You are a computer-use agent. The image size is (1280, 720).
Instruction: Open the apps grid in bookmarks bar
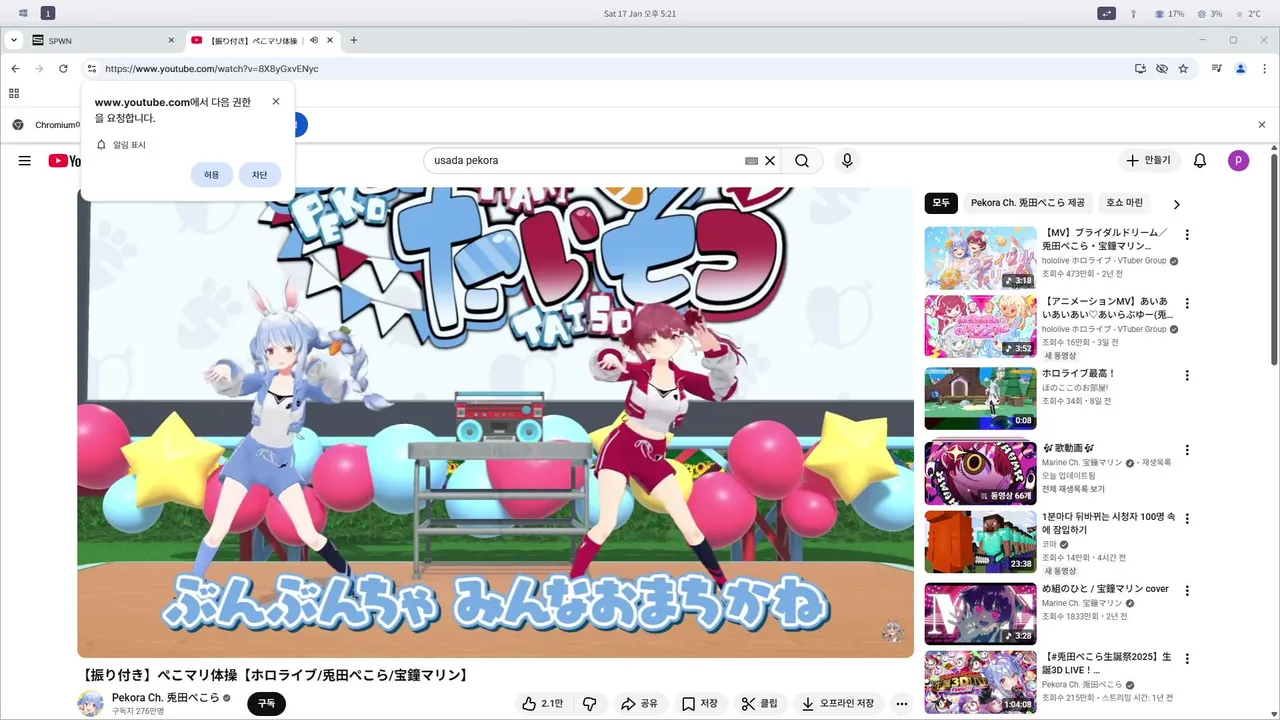pos(14,93)
